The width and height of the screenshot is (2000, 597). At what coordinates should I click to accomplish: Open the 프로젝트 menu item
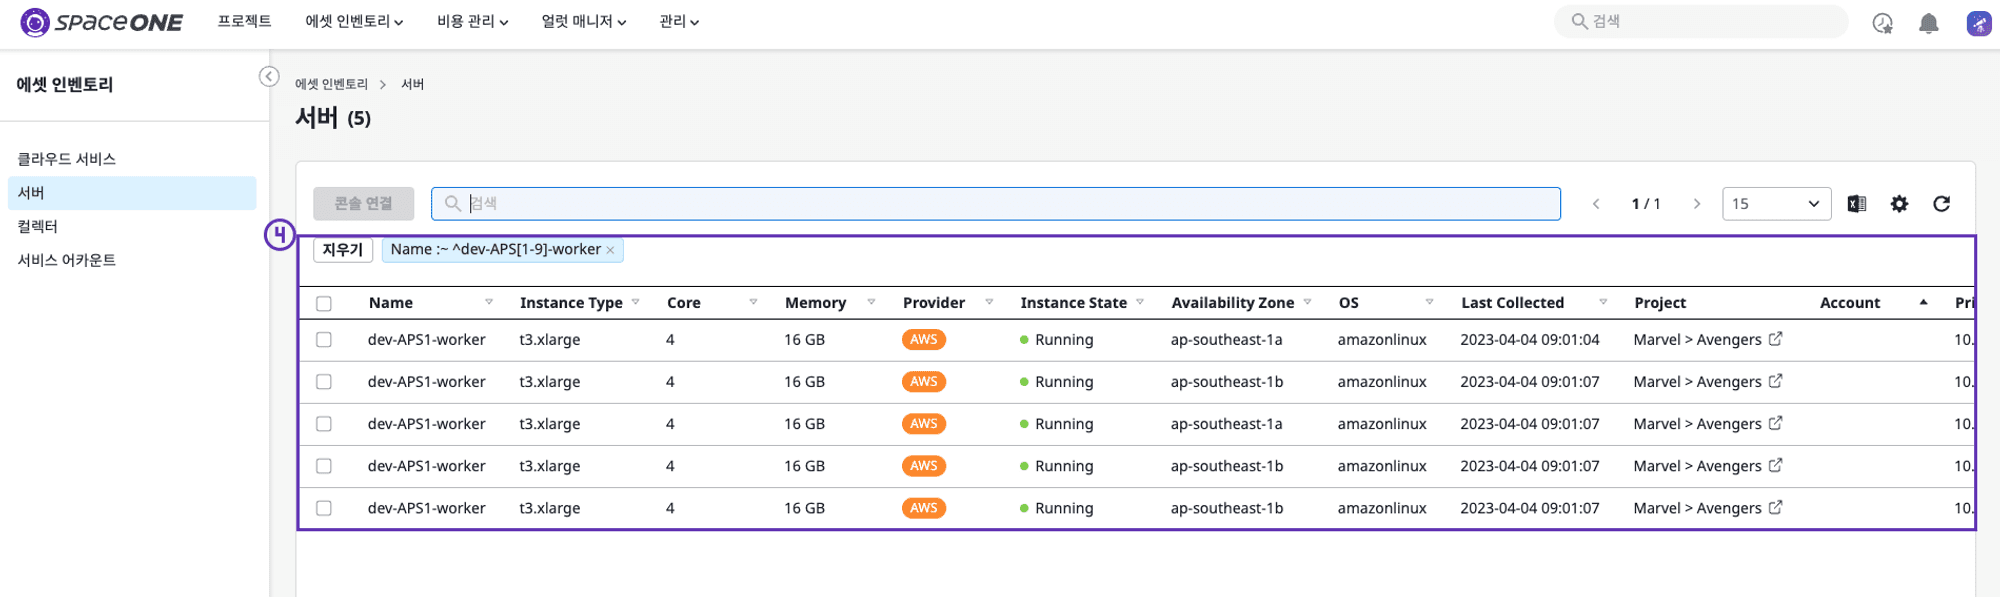tap(244, 21)
